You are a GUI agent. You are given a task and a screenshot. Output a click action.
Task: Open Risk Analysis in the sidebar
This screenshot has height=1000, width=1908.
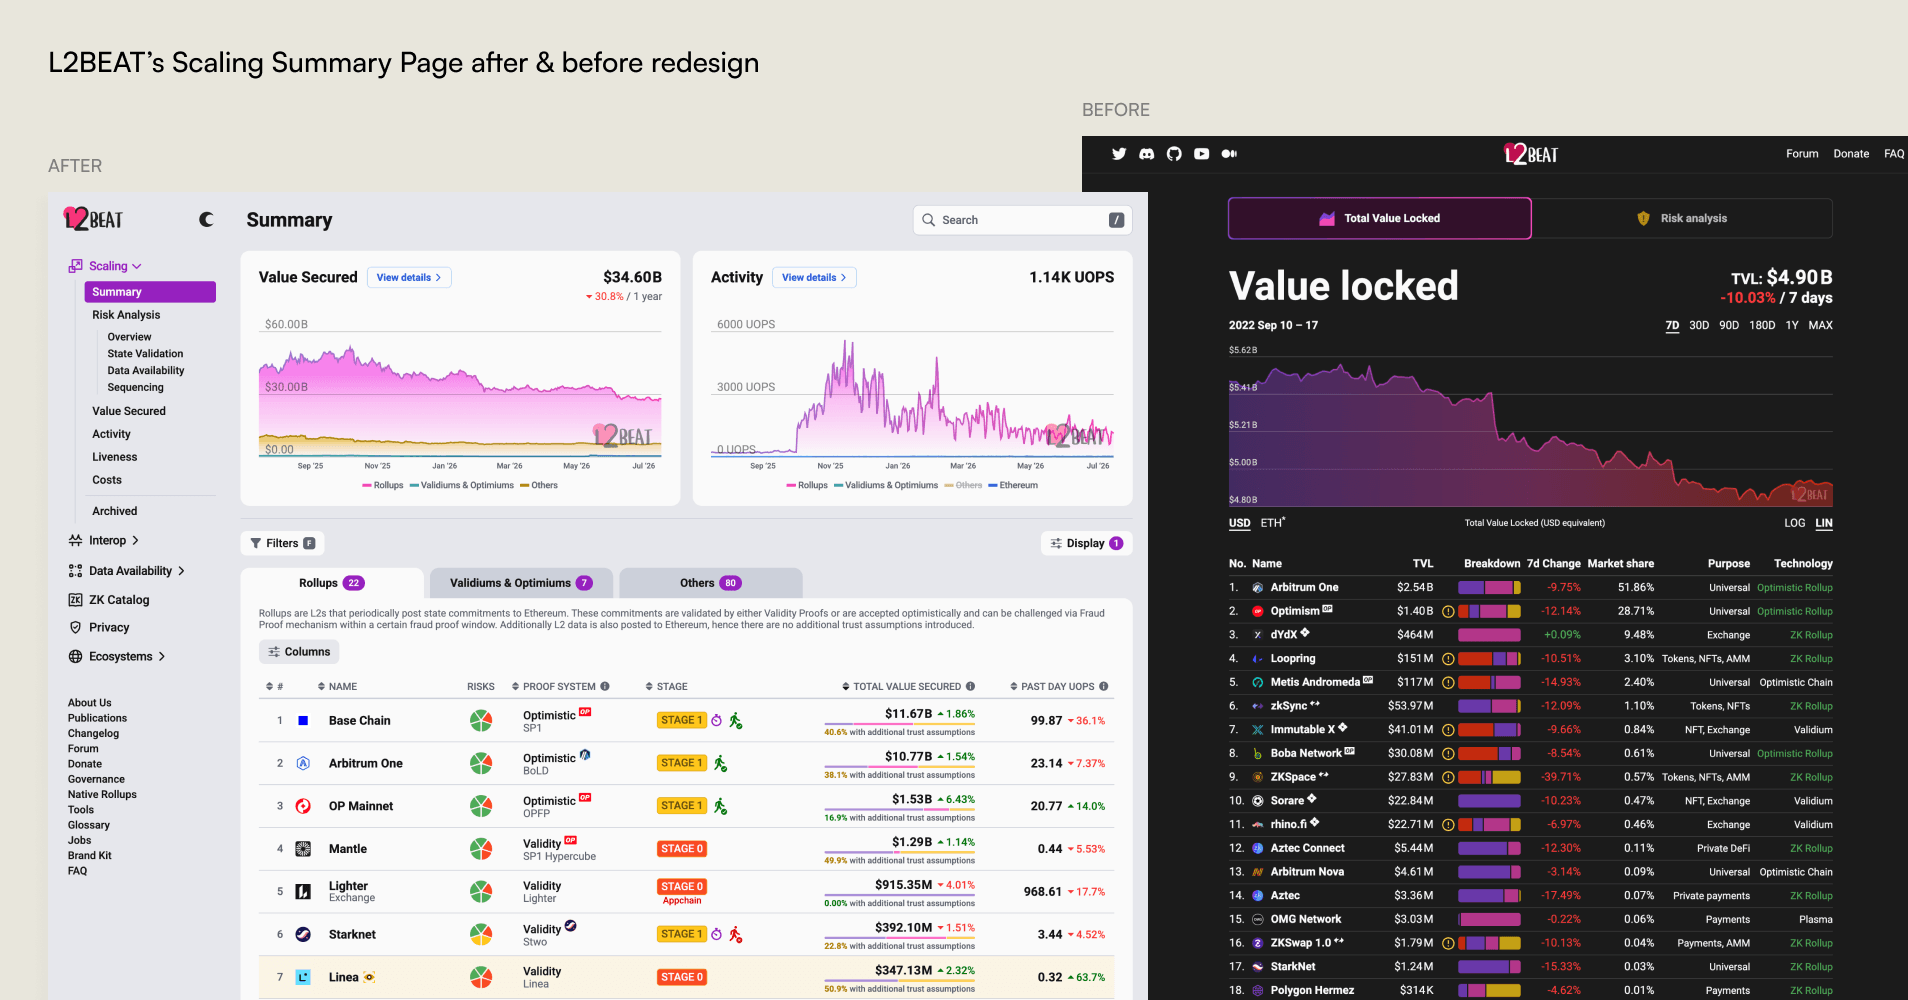point(126,315)
